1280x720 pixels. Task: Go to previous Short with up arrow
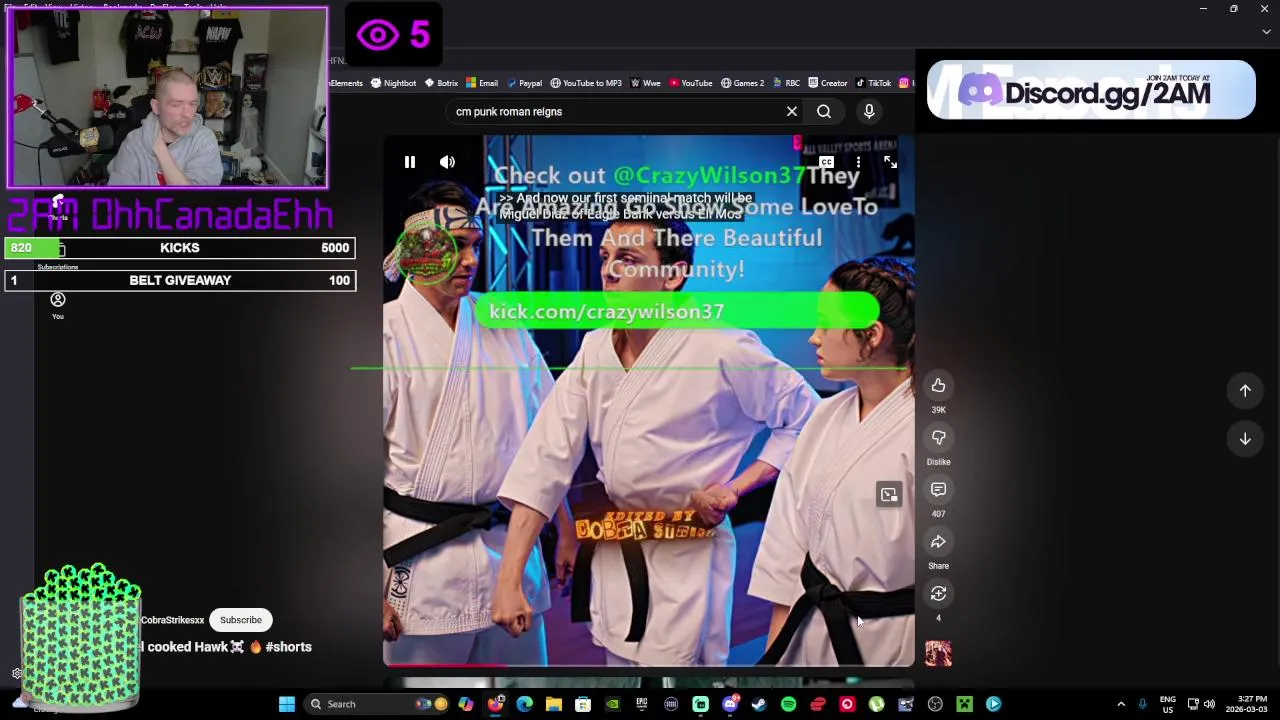1245,391
